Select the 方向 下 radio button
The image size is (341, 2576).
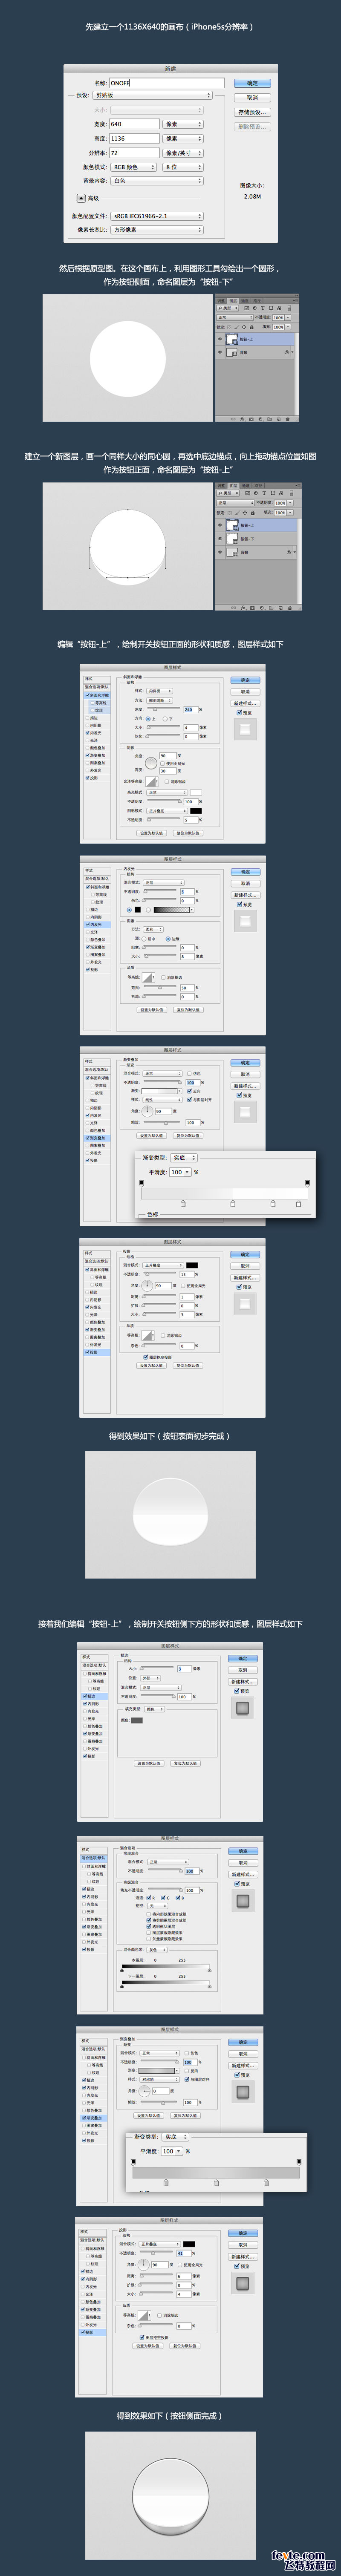tap(166, 719)
